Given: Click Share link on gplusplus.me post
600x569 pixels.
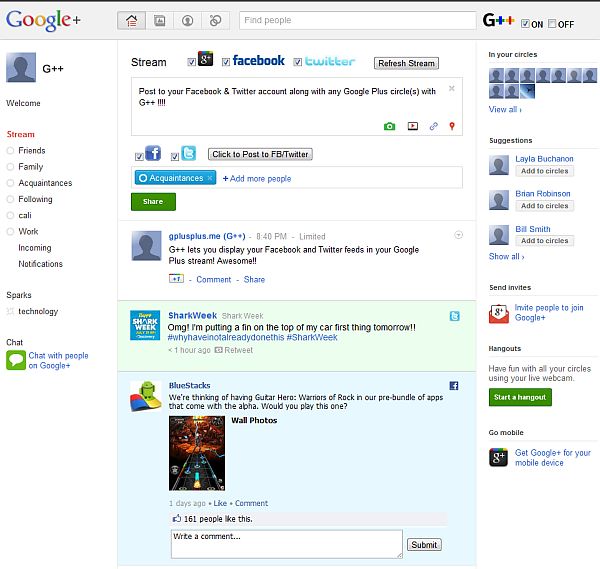Looking at the screenshot, I should pyautogui.click(x=254, y=279).
